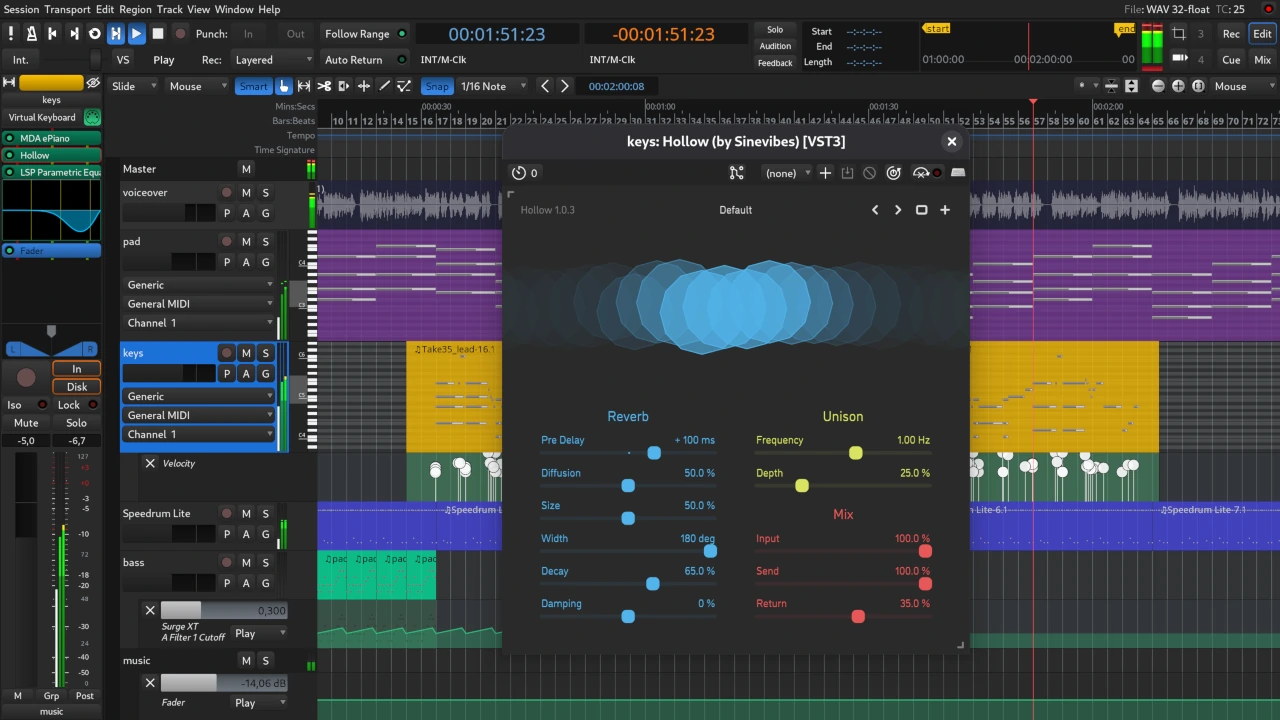Click the Disk button on the monitor section
This screenshot has height=720, width=1280.
pos(76,387)
